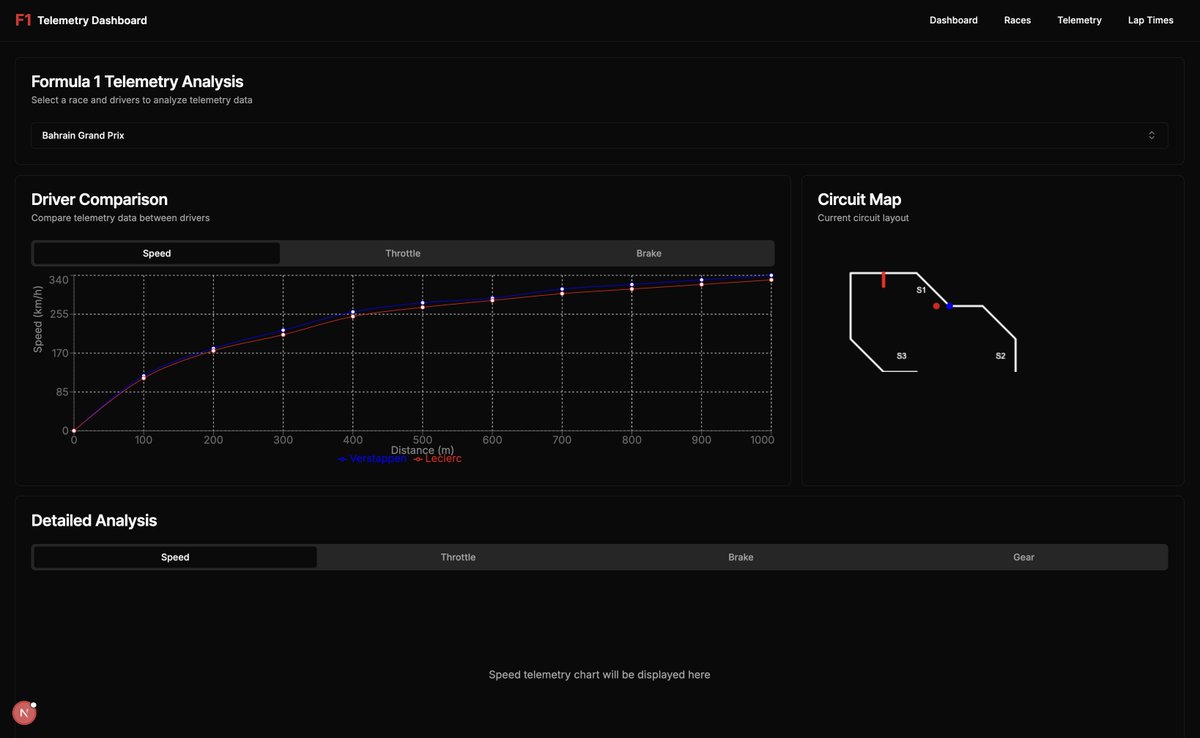Click the red F1 logo icon
1200x738 pixels.
23,20
